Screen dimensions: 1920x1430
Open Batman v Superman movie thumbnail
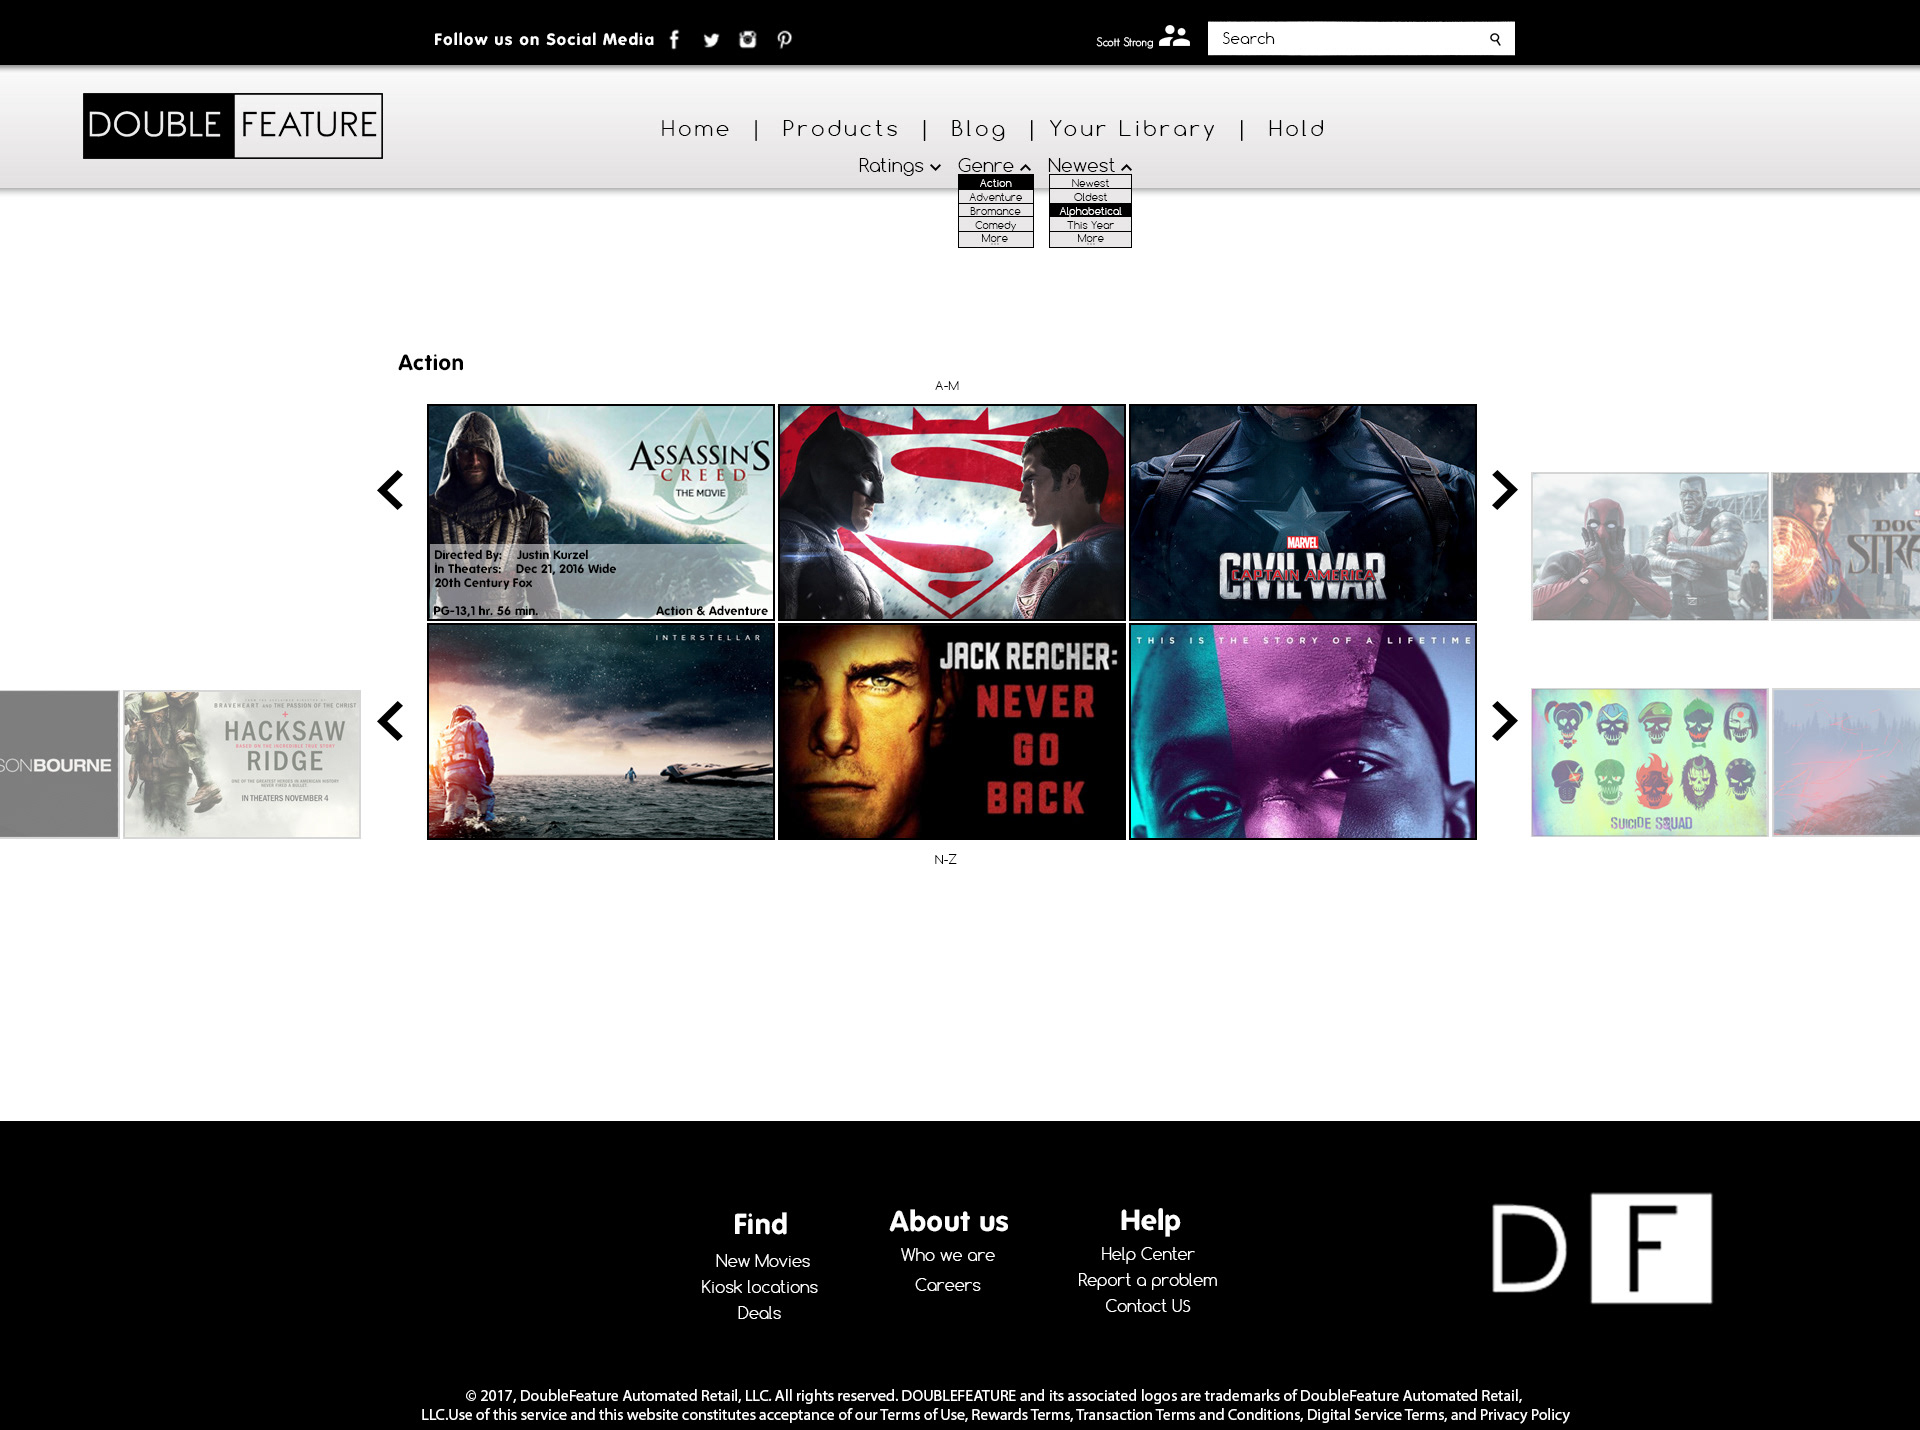click(x=952, y=512)
